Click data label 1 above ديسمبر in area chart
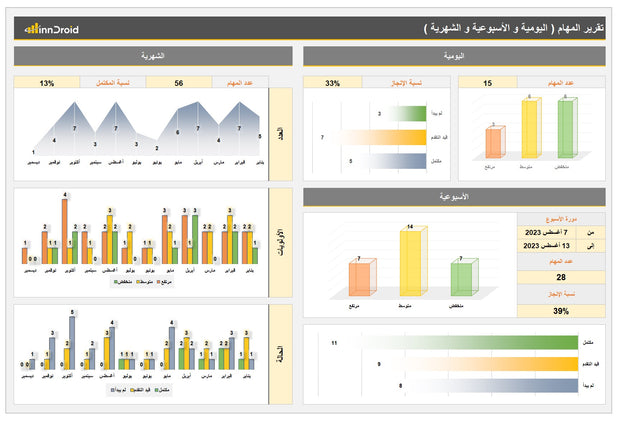 (33, 152)
